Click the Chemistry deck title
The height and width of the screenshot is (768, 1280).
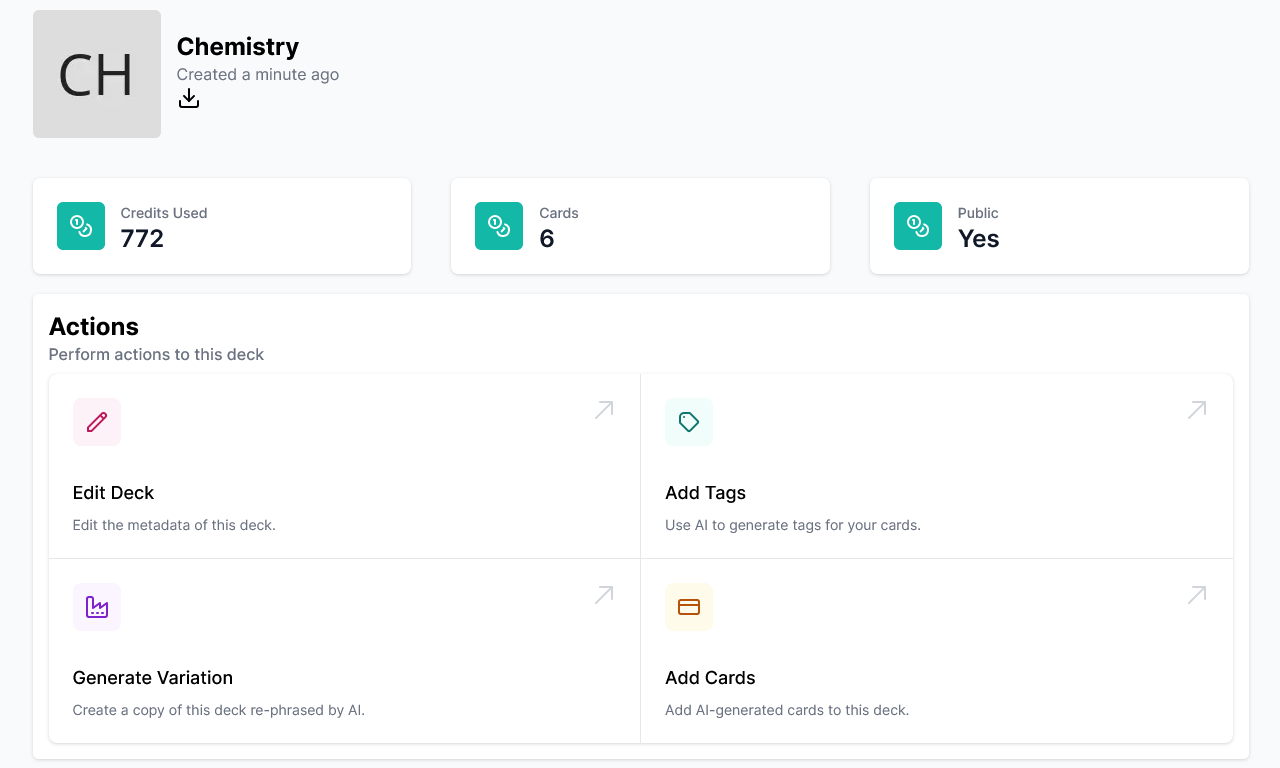(x=238, y=47)
